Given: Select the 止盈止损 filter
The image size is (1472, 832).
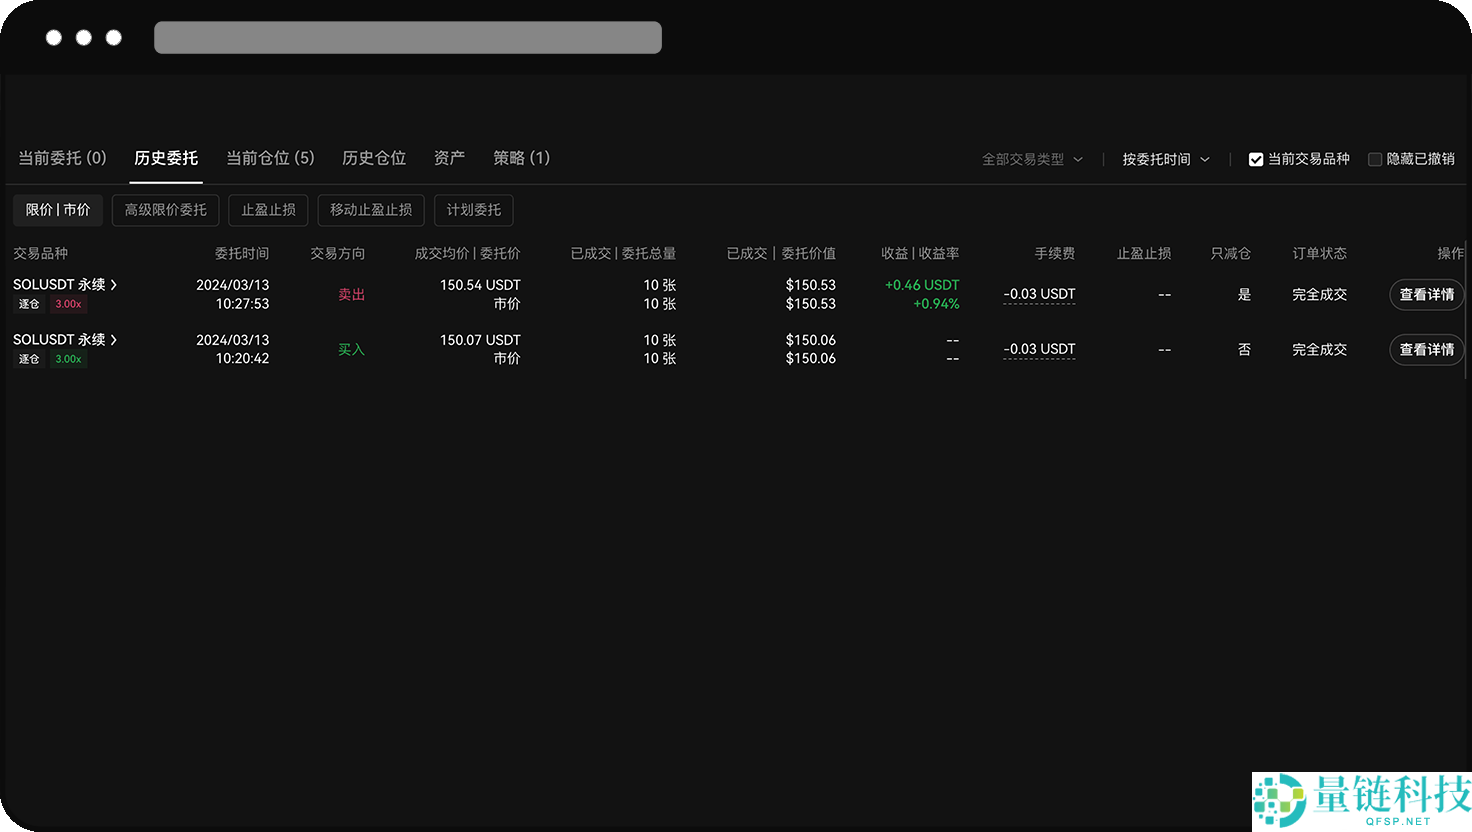Looking at the screenshot, I should click(268, 210).
